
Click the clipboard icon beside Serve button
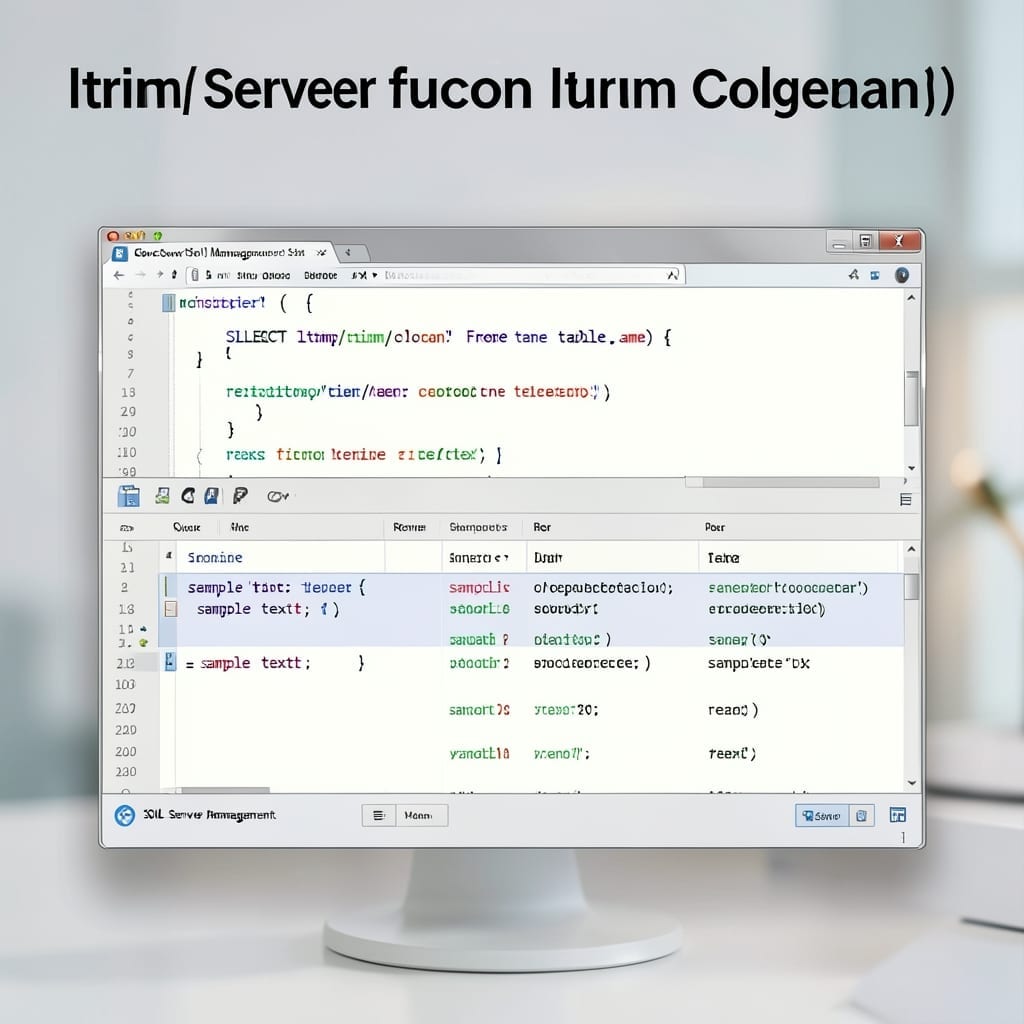pyautogui.click(x=861, y=816)
